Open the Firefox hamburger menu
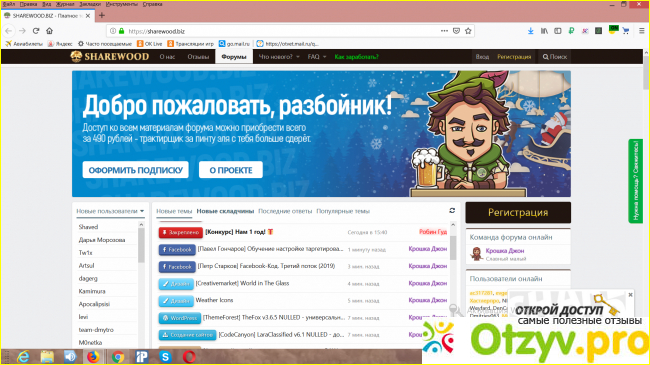This screenshot has height=365, width=650. coord(641,31)
